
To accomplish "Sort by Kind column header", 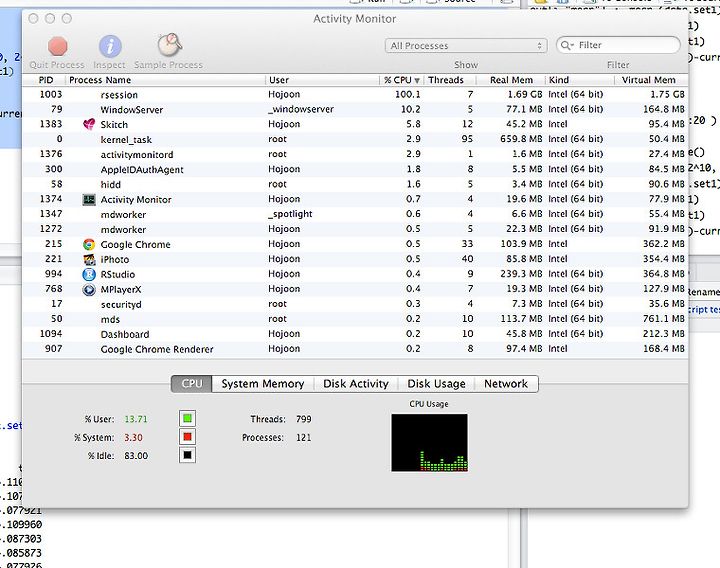I will pos(579,80).
